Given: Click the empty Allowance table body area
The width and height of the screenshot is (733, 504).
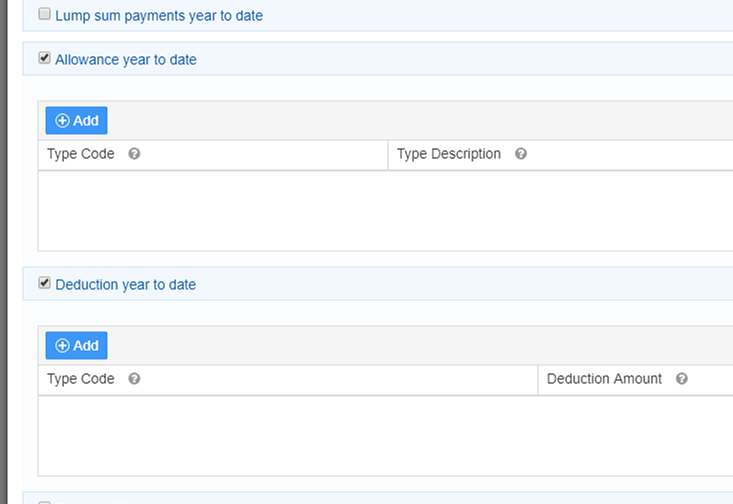Looking at the screenshot, I should [385, 210].
